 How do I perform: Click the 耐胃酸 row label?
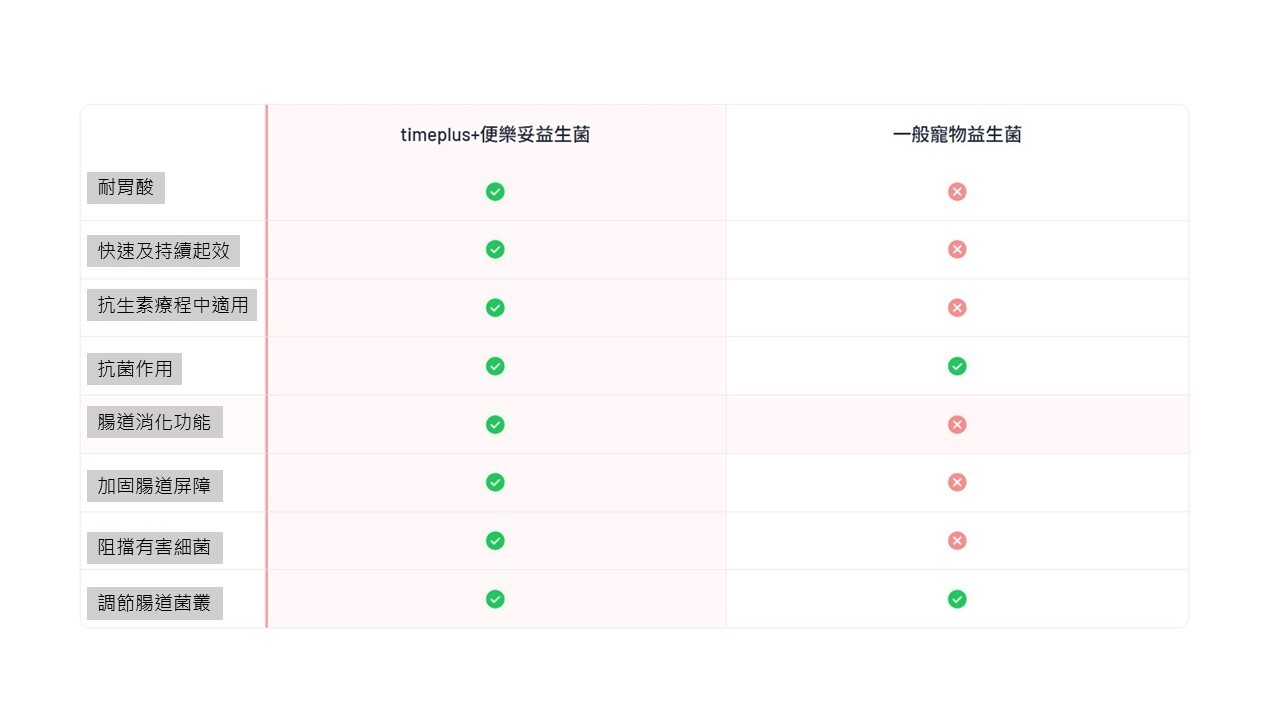126,187
